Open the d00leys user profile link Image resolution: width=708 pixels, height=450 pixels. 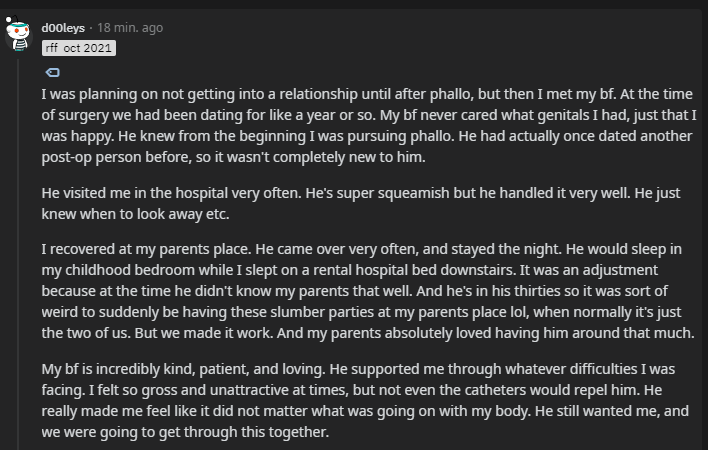click(x=63, y=28)
